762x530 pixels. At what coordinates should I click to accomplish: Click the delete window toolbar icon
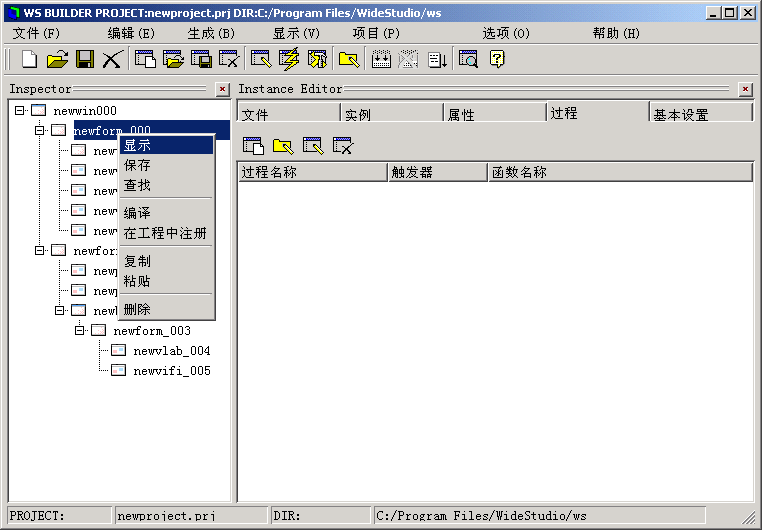[229, 59]
